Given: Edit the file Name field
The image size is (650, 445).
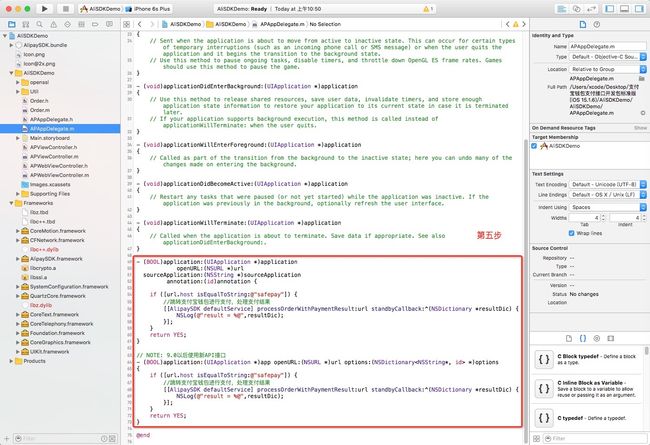Looking at the screenshot, I should (607, 46).
